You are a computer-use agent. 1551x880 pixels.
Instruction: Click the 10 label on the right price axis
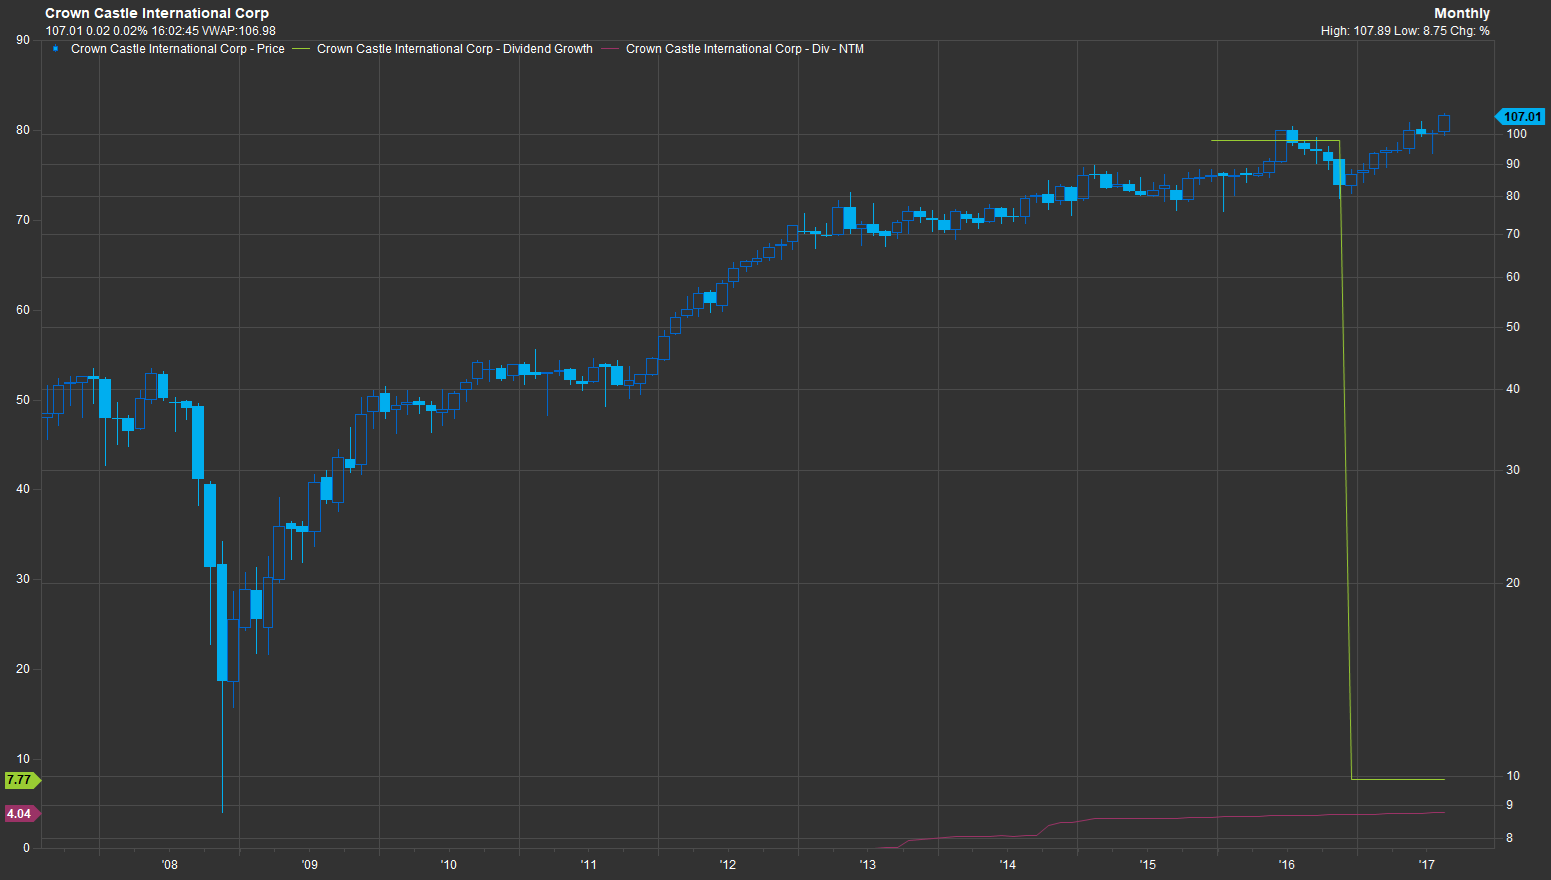(1513, 776)
